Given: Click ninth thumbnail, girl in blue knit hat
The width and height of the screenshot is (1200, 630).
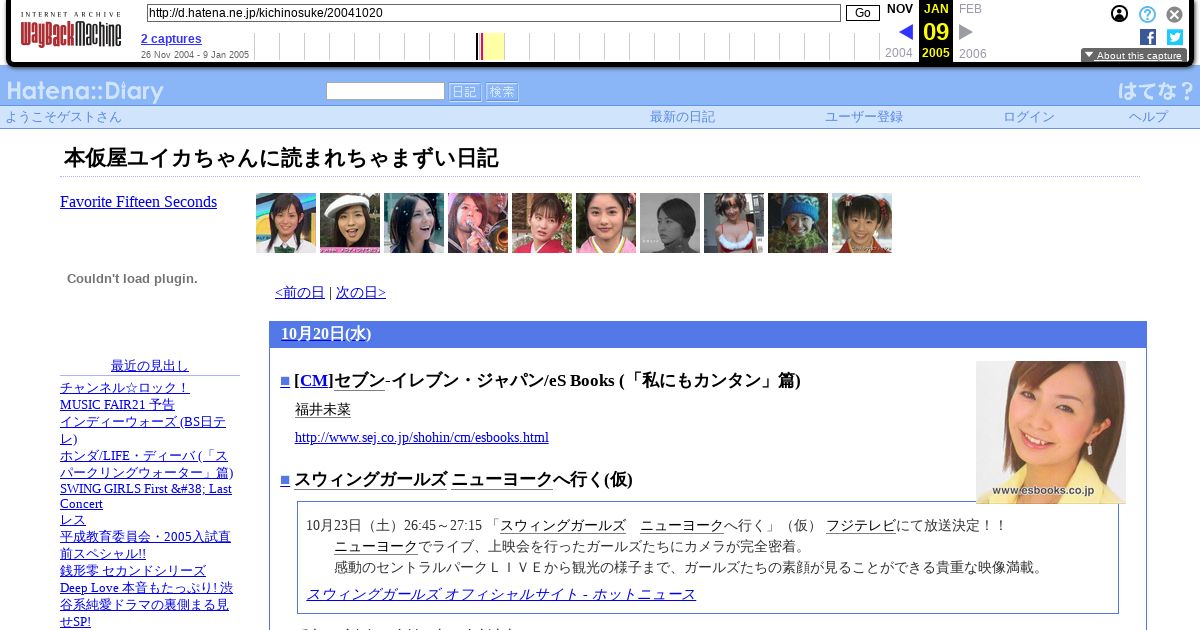Looking at the screenshot, I should [x=798, y=223].
